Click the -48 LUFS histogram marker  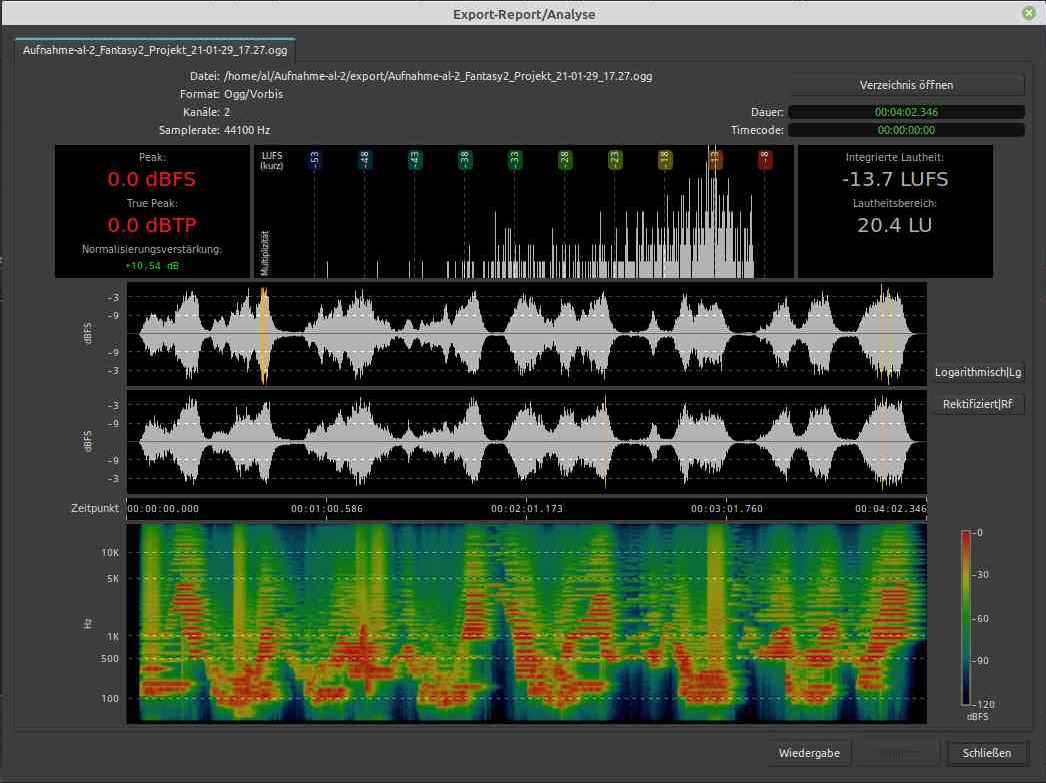(x=365, y=160)
